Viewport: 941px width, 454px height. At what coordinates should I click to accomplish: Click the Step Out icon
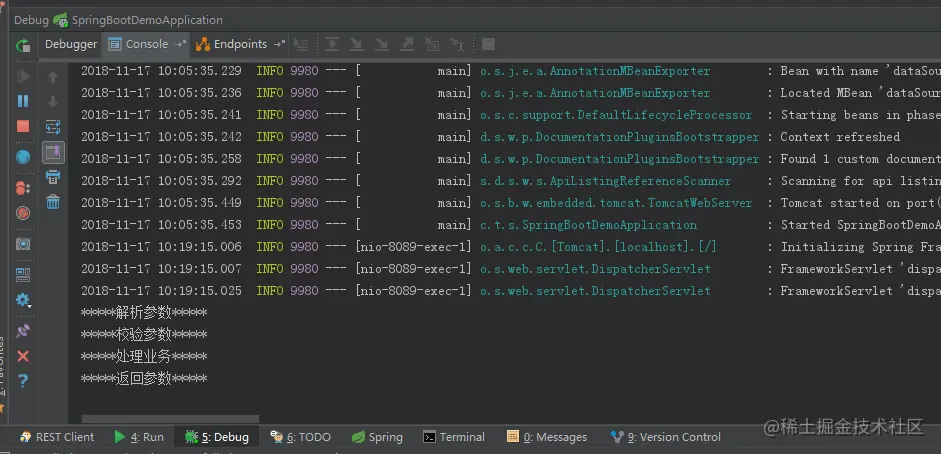407,44
